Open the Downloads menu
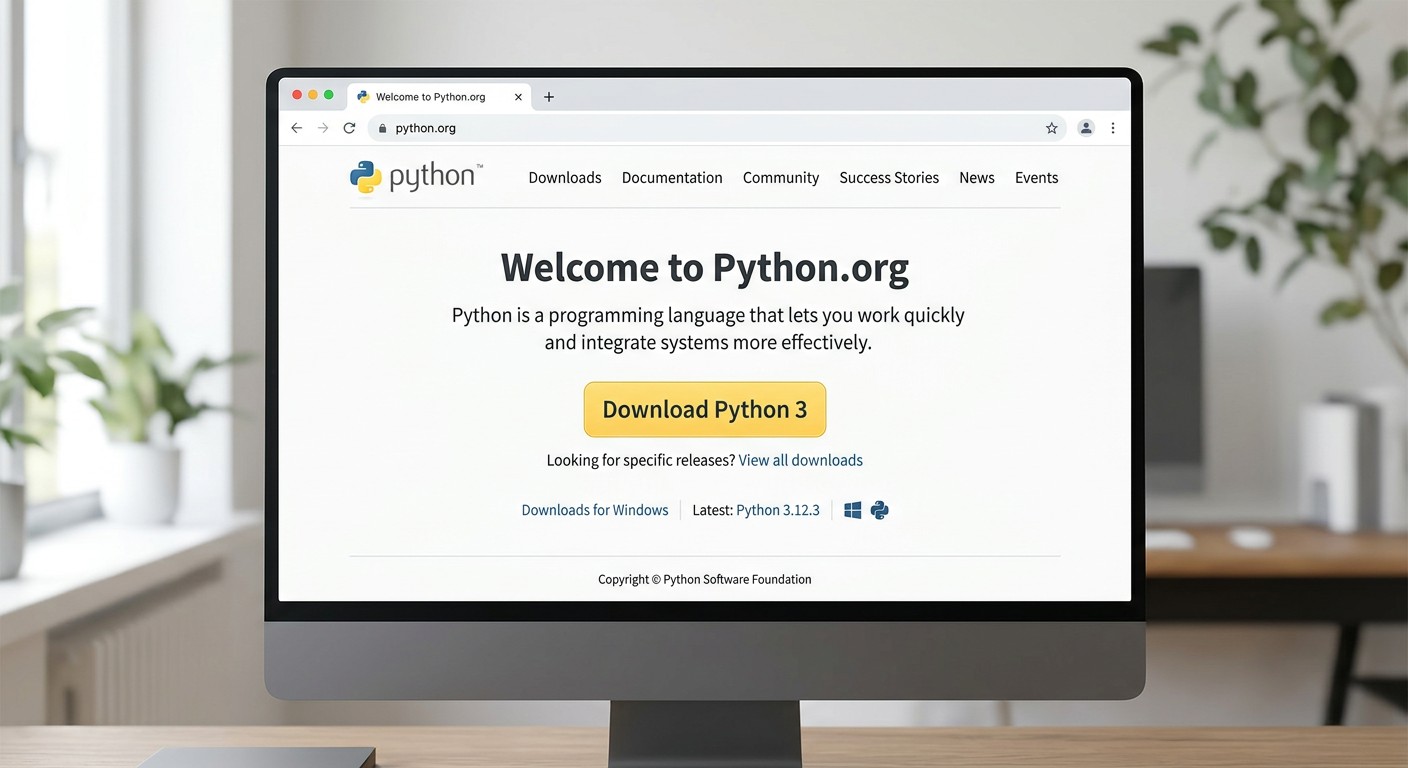1408x768 pixels. [565, 178]
